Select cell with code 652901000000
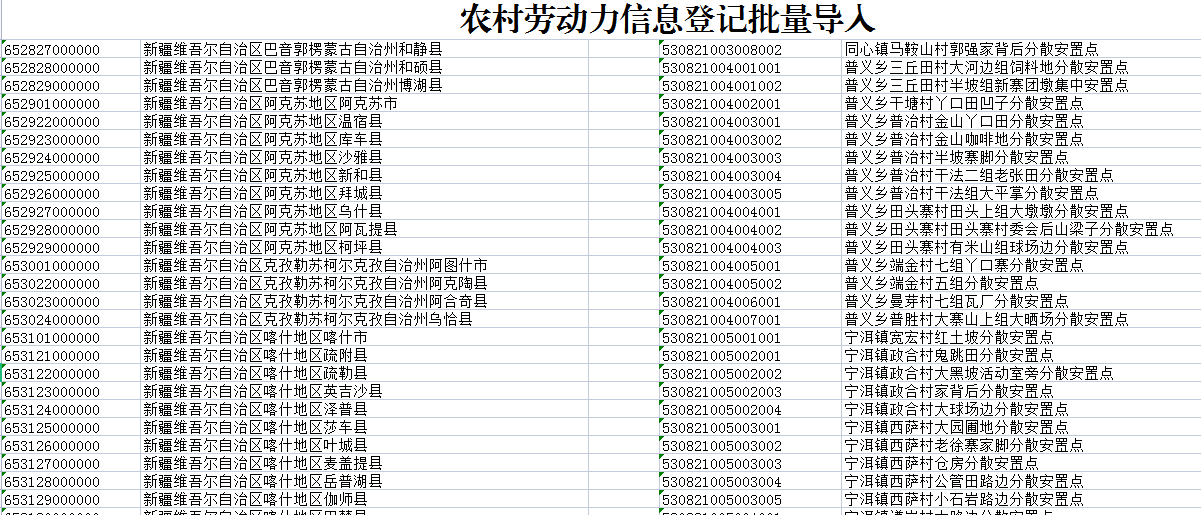The height and width of the screenshot is (515, 1201). (x=71, y=104)
